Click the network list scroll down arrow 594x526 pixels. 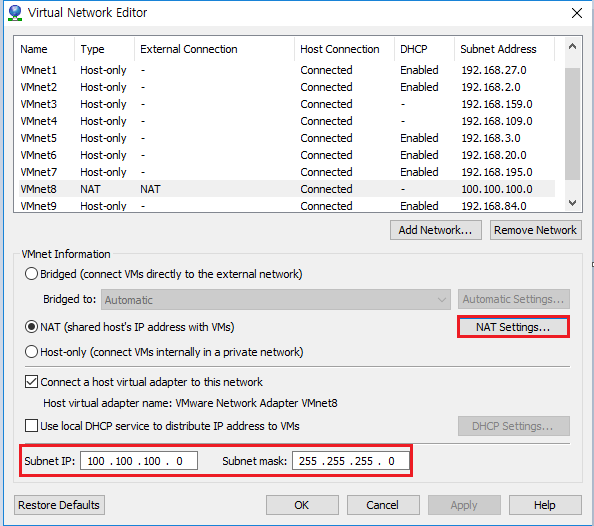pos(572,203)
